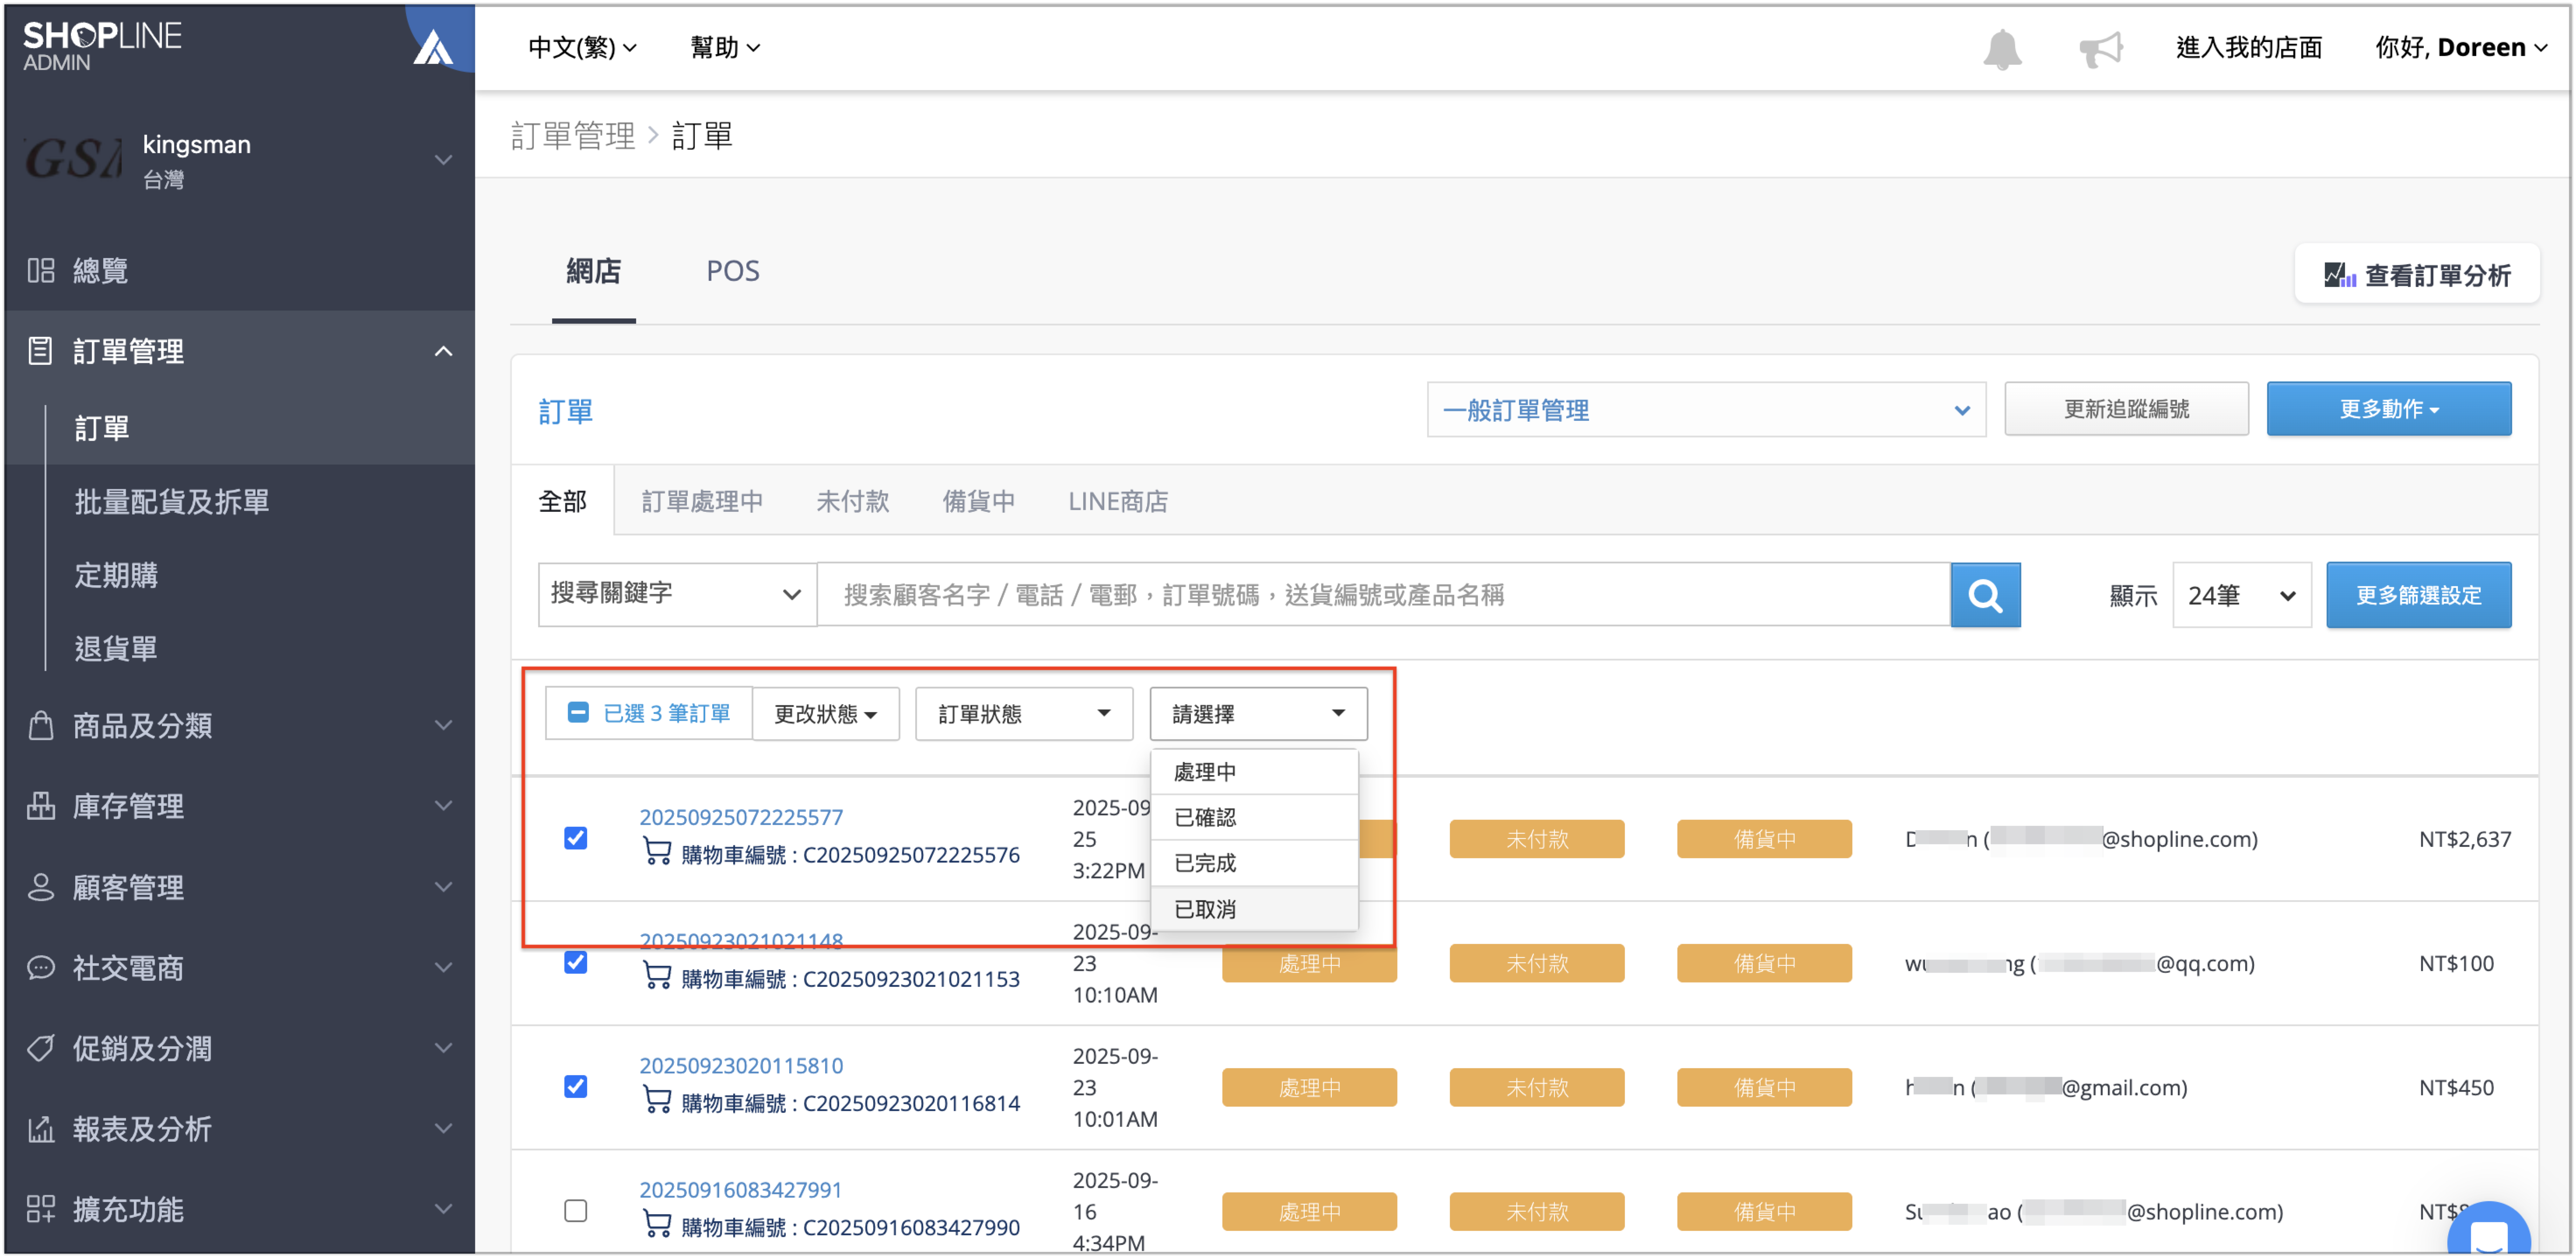Viewport: 2576px width, 1258px height.
Task: Click the 更新追蹤編號 button
Action: pyautogui.click(x=2125, y=409)
